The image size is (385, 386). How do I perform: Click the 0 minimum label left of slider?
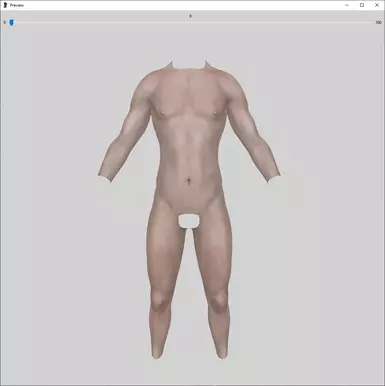point(5,23)
